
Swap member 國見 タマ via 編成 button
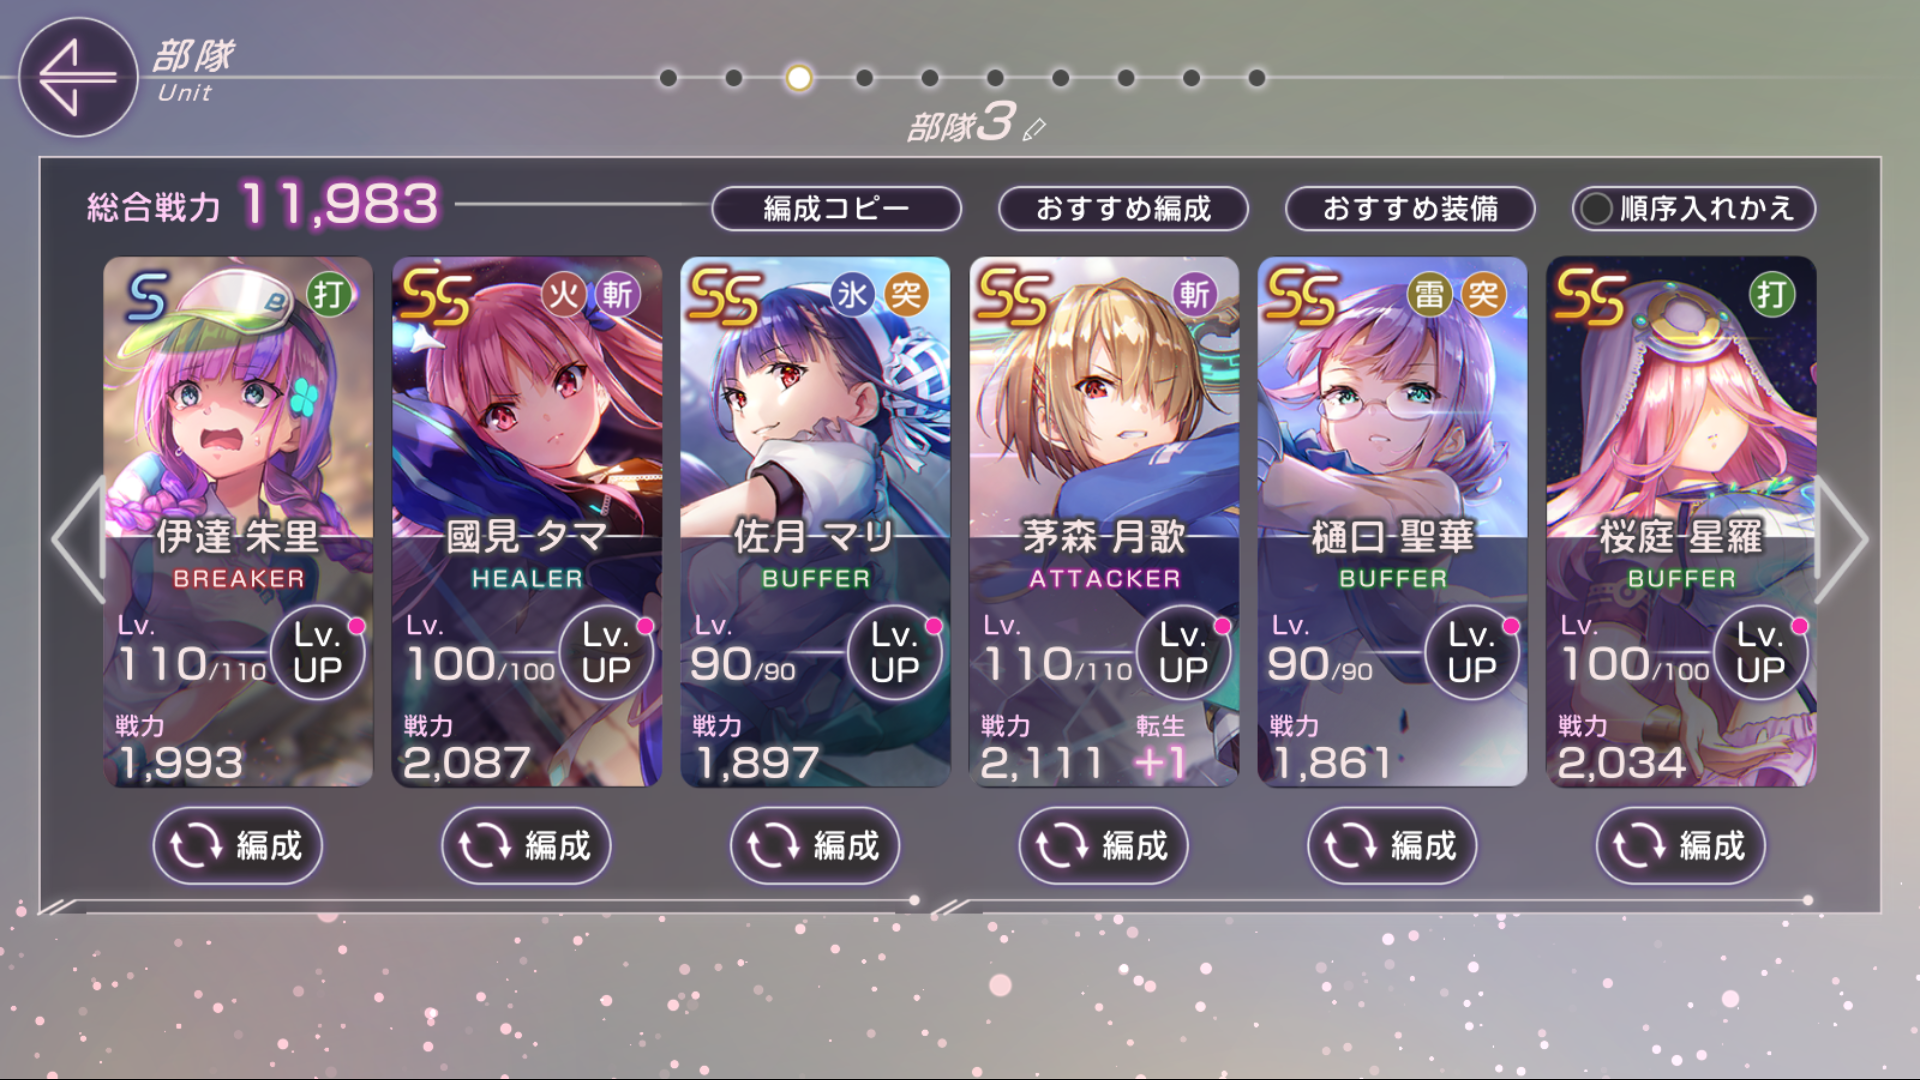coord(526,846)
